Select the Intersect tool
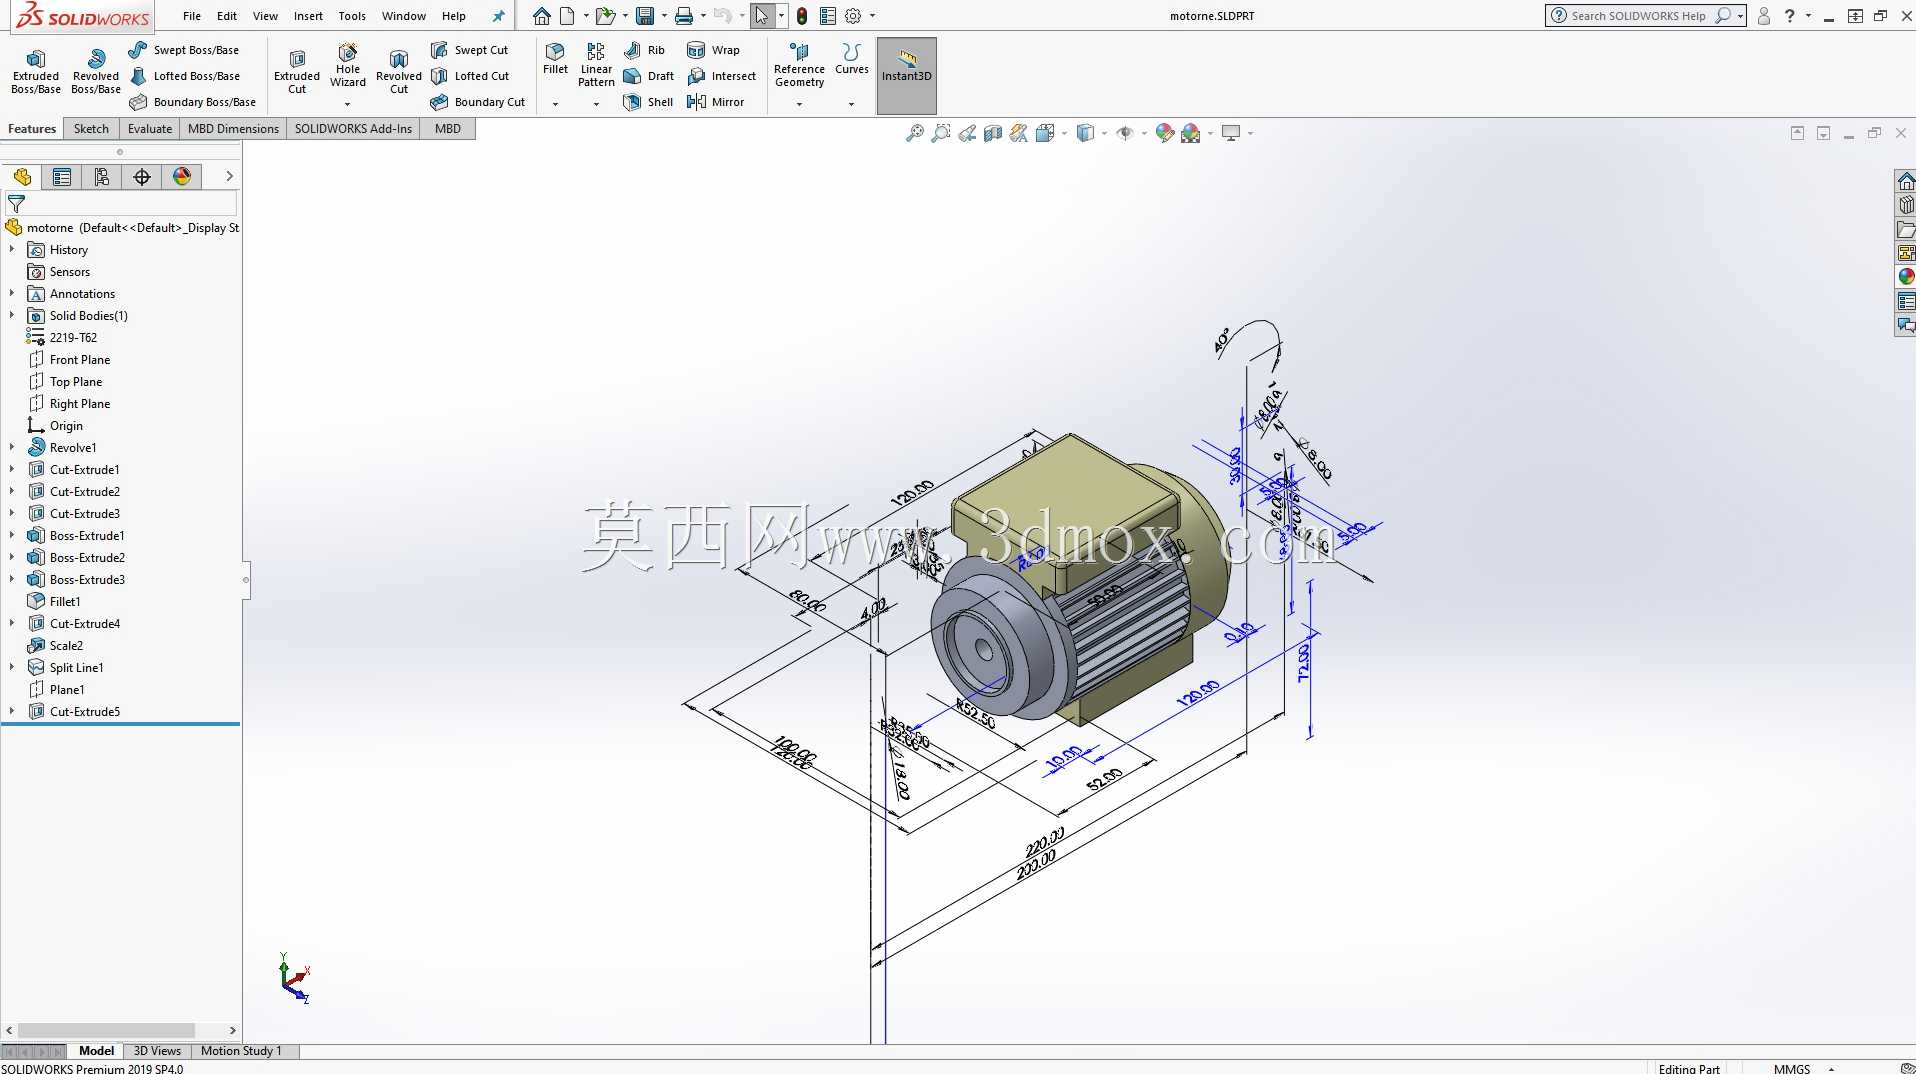1916x1074 pixels. click(721, 76)
